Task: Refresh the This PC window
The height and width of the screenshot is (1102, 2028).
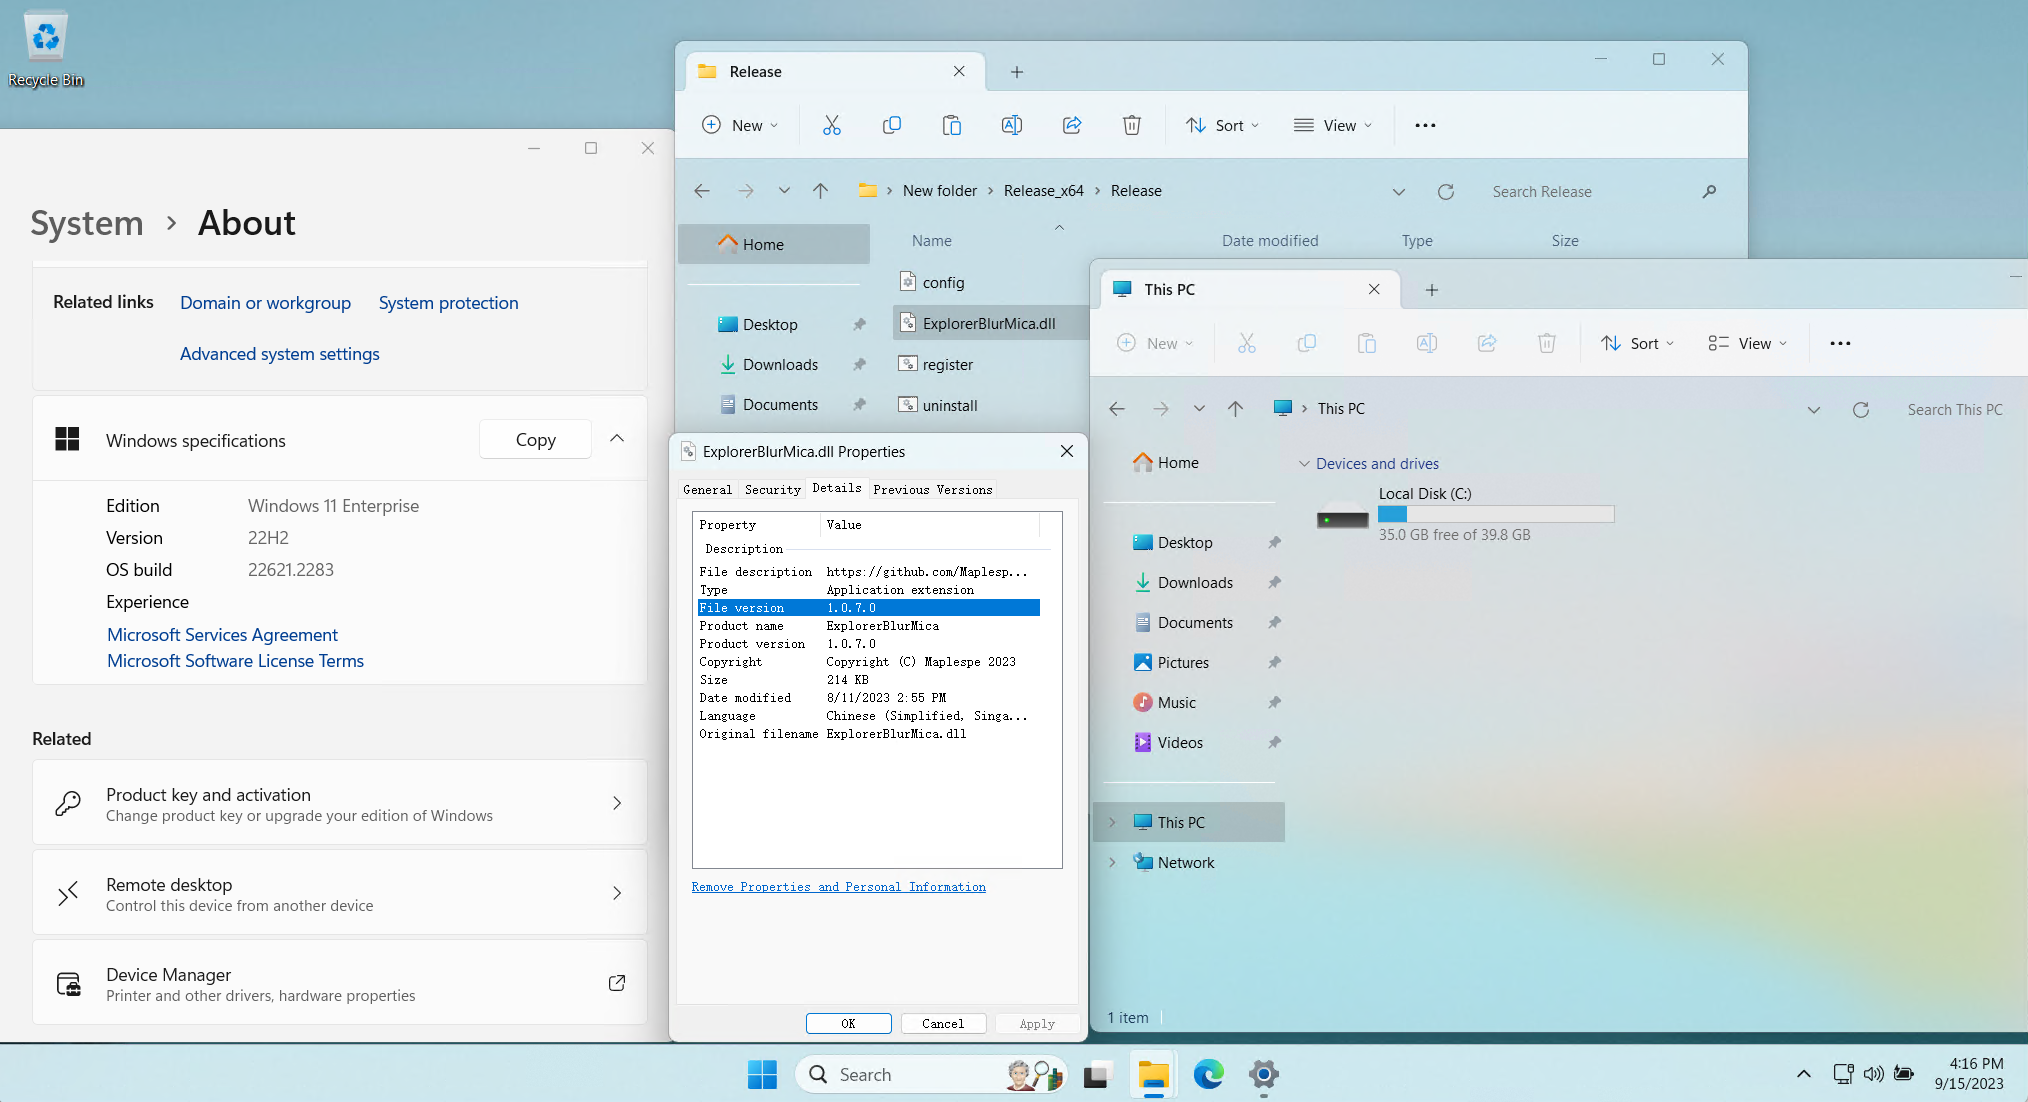Action: click(1860, 409)
